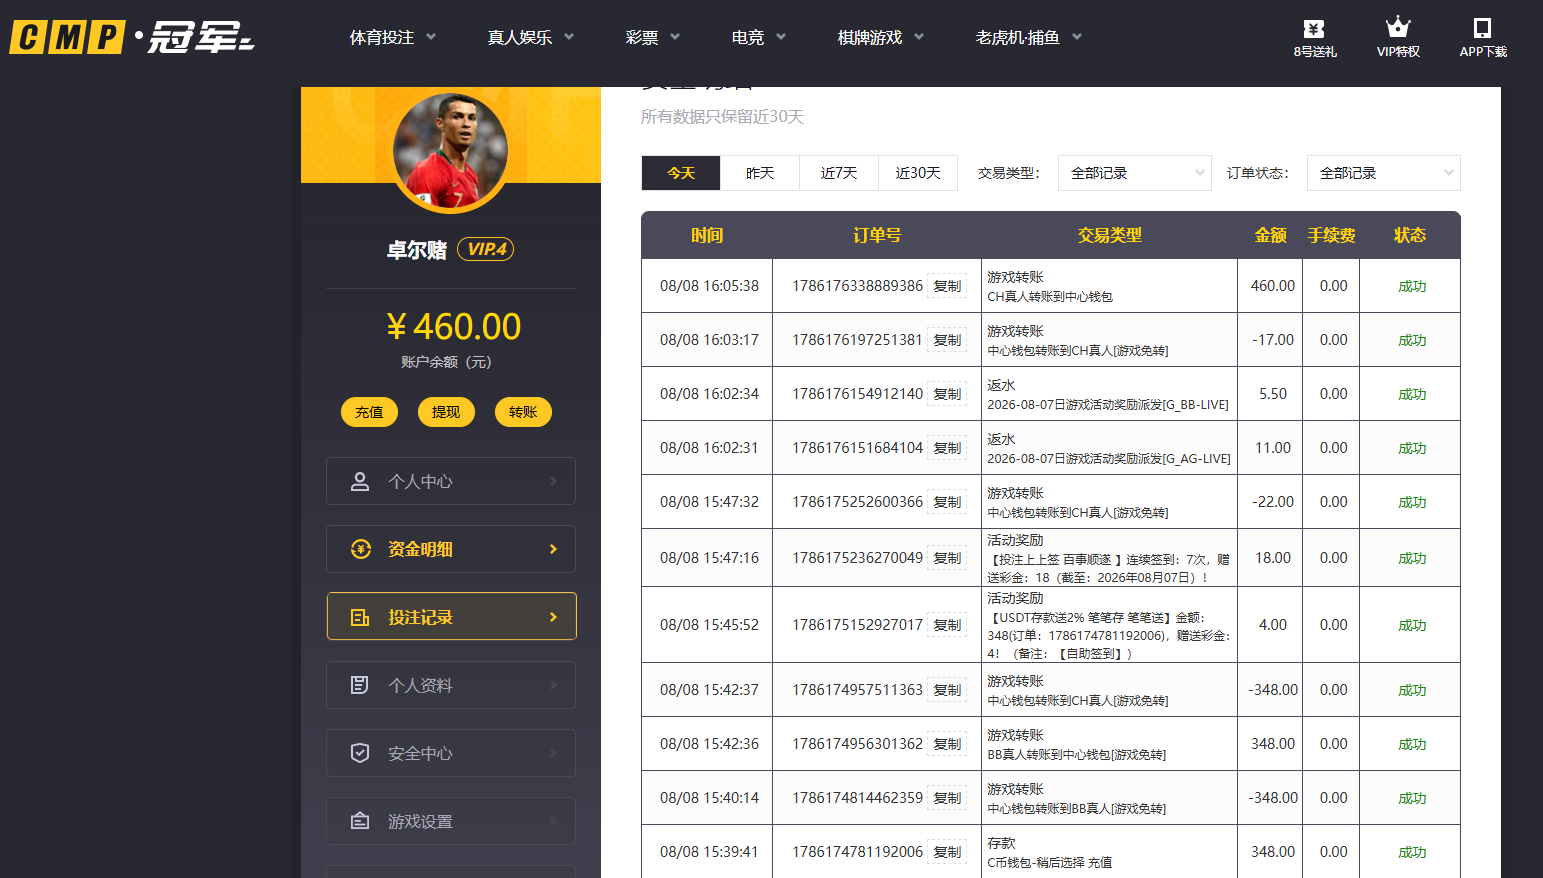The height and width of the screenshot is (878, 1543).
Task: Click the ¥460.00 account balance
Action: pos(453,327)
